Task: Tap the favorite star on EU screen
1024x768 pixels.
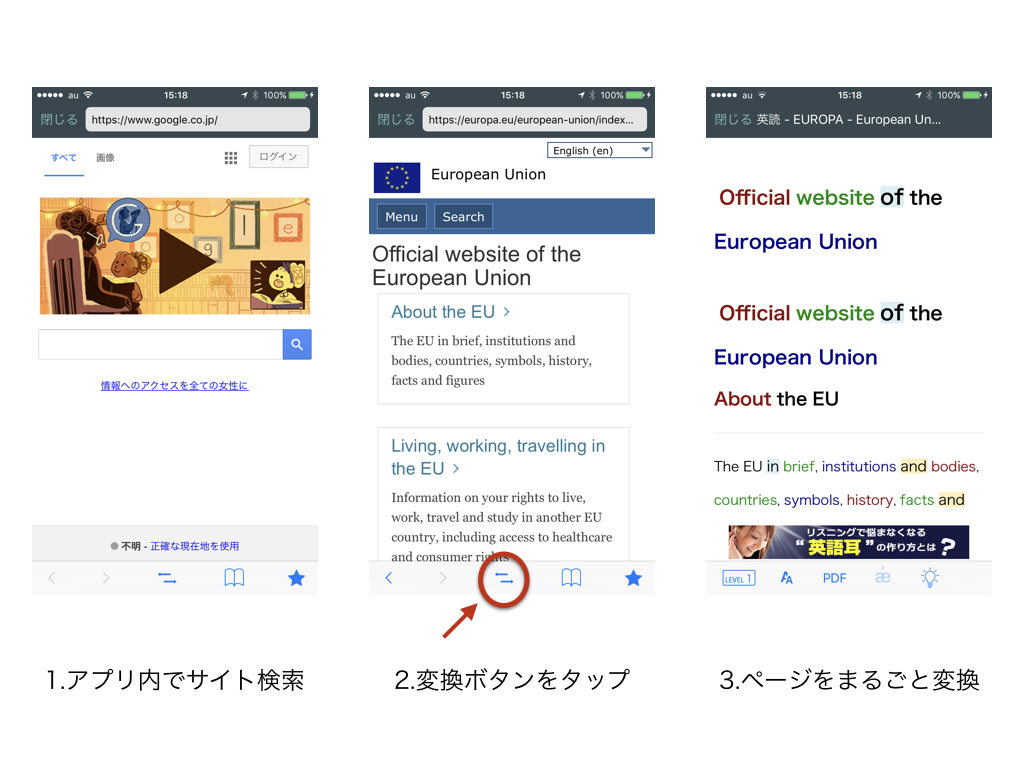Action: point(633,578)
